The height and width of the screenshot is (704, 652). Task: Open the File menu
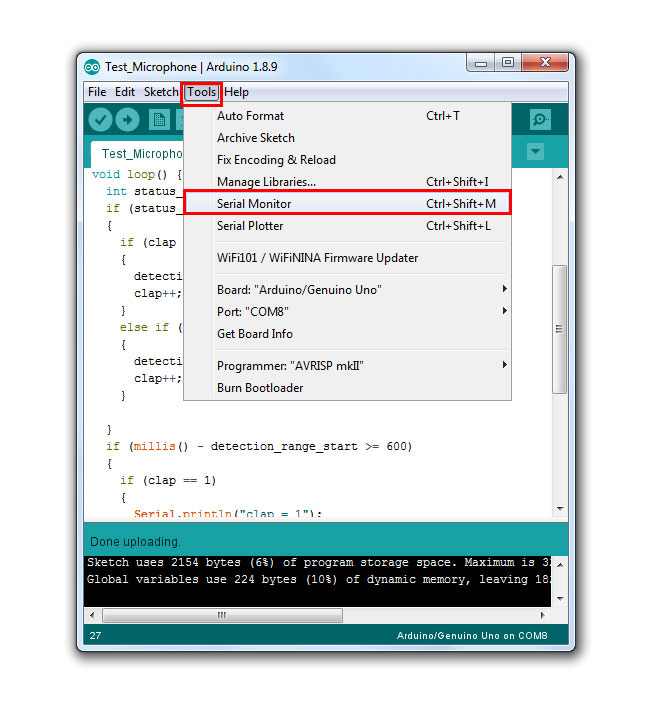coord(97,92)
